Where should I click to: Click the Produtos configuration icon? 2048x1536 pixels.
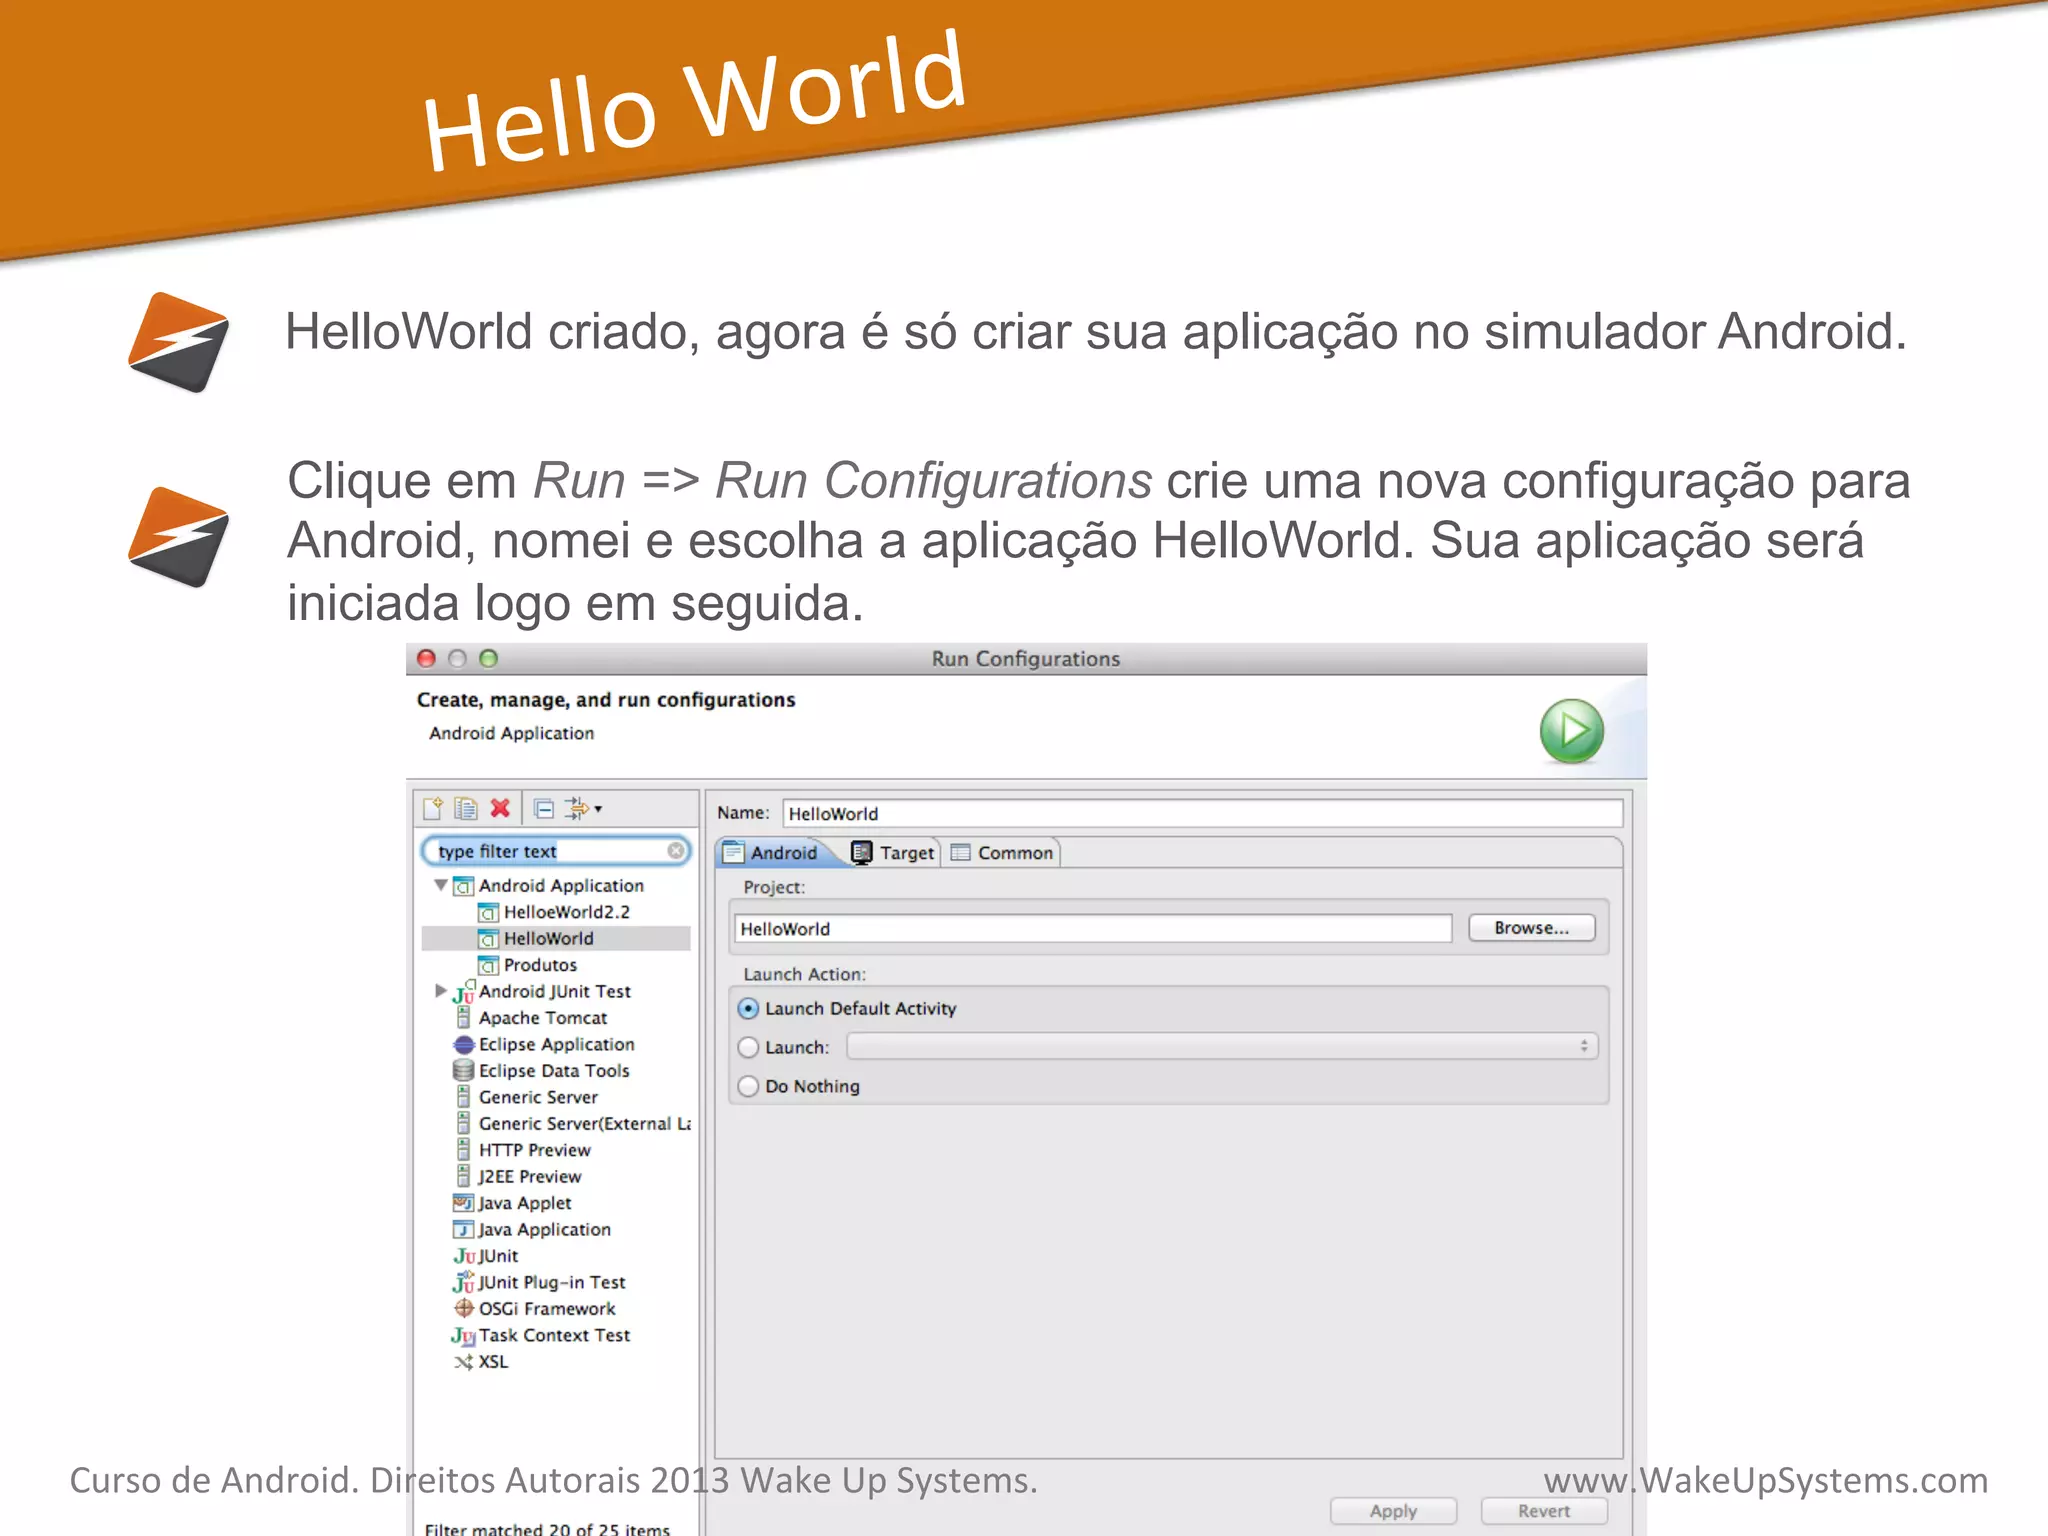488,966
